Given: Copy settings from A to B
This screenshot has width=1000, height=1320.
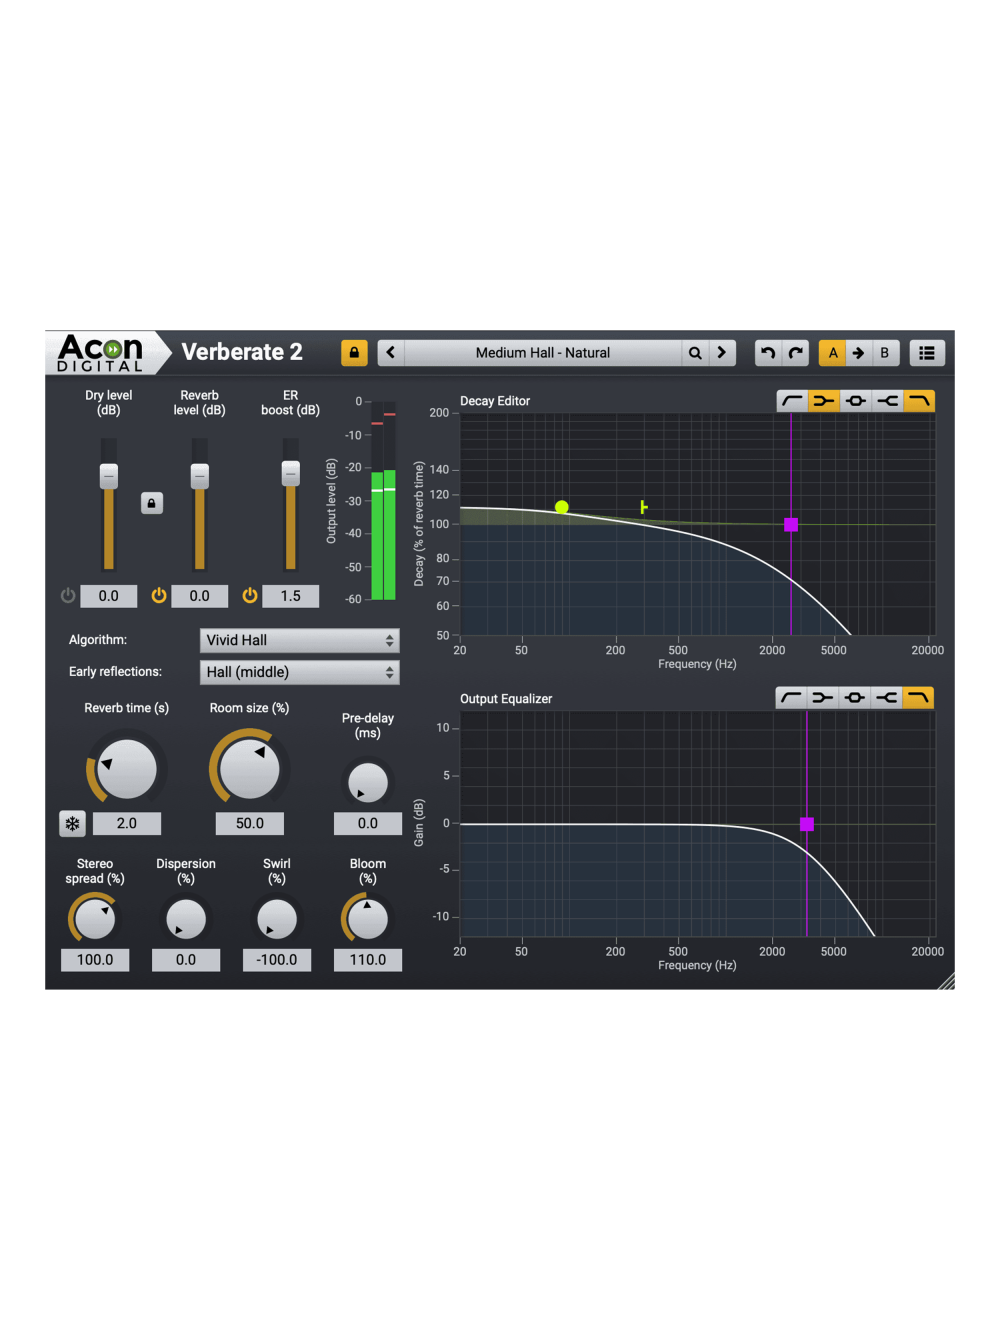Looking at the screenshot, I should point(858,352).
